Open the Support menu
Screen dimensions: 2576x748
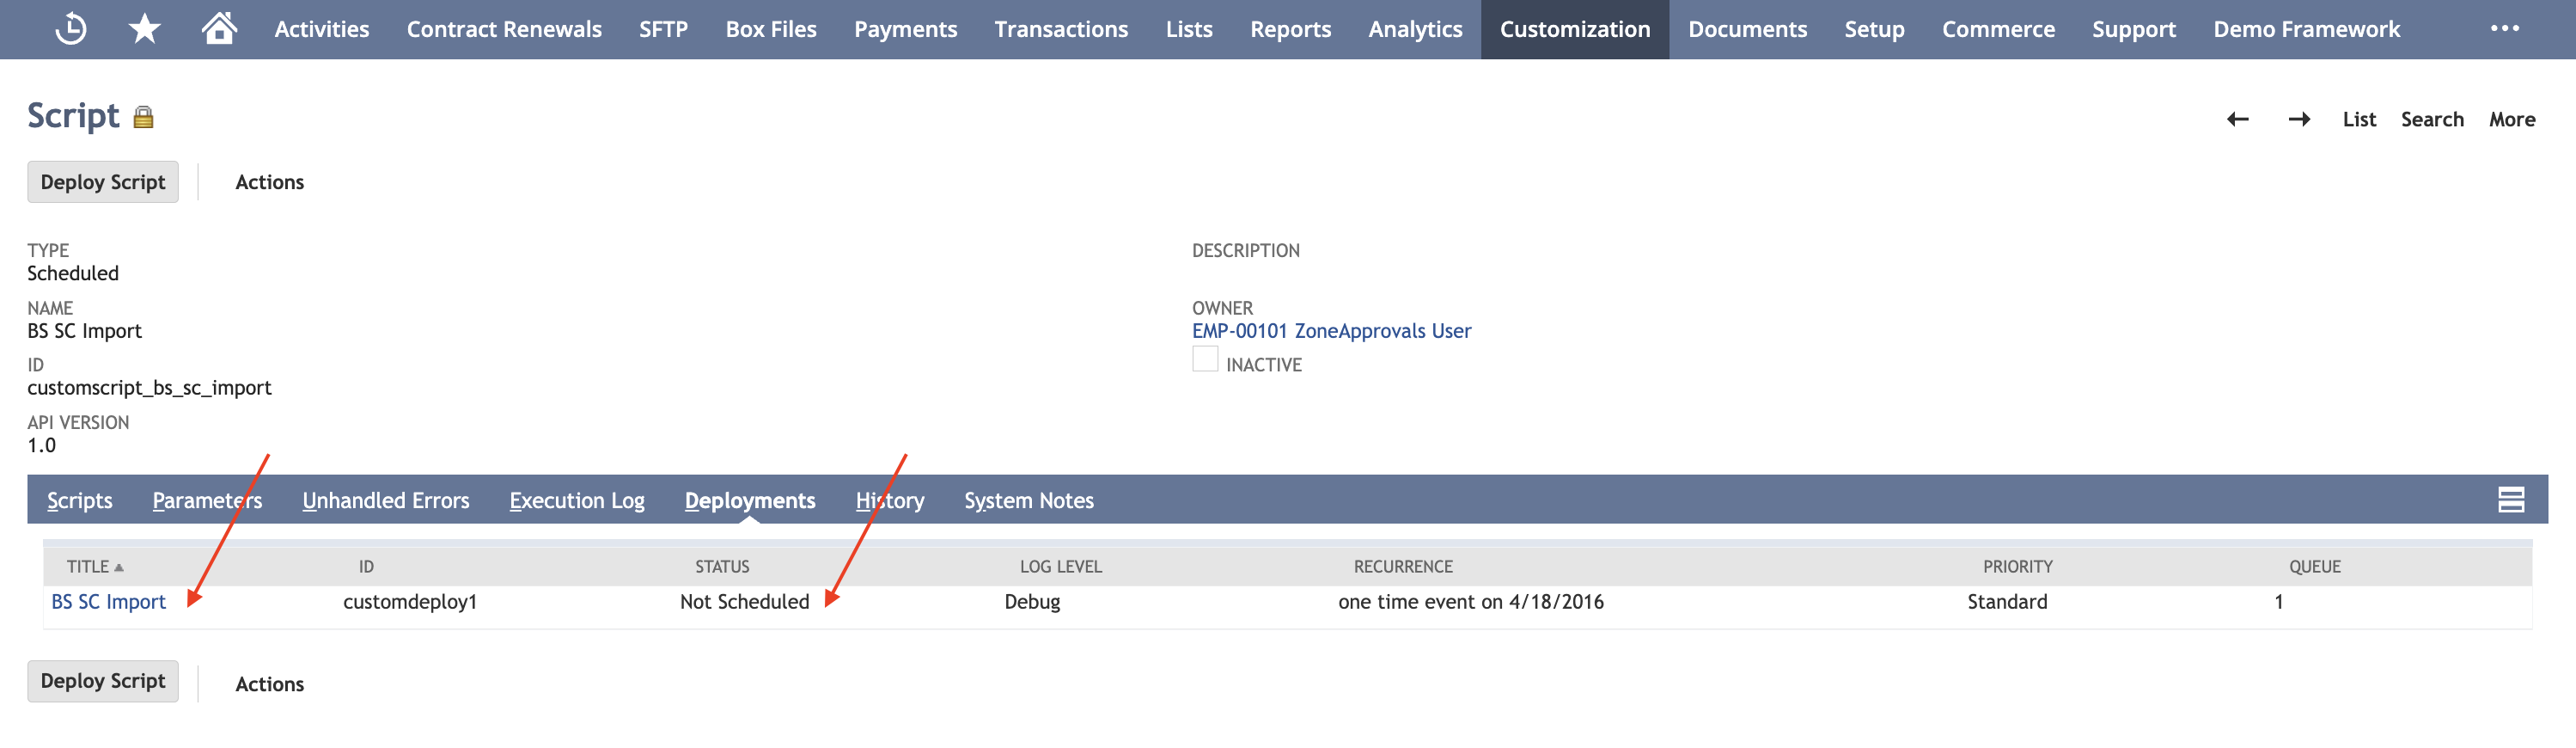(2133, 29)
